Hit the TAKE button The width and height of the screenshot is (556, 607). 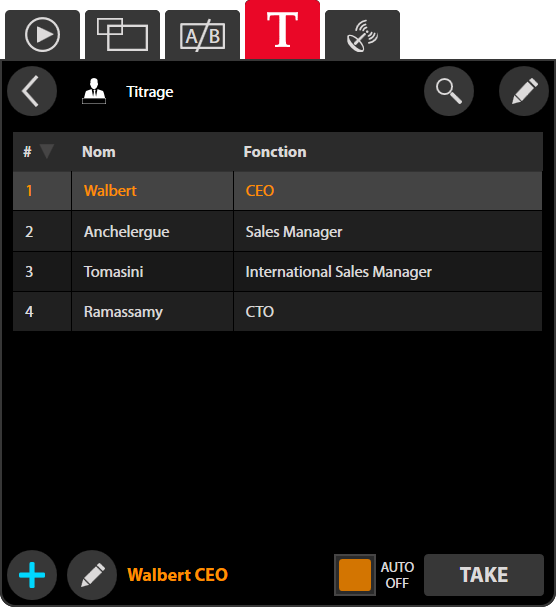(484, 575)
